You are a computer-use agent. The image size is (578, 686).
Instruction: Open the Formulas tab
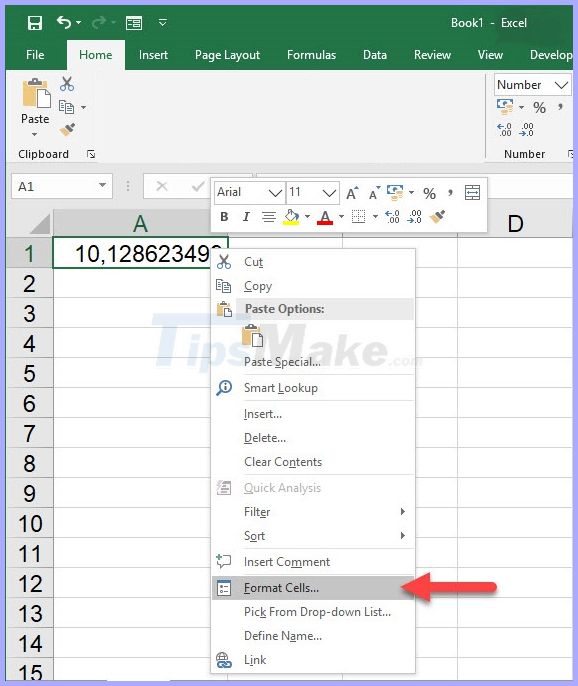click(311, 55)
